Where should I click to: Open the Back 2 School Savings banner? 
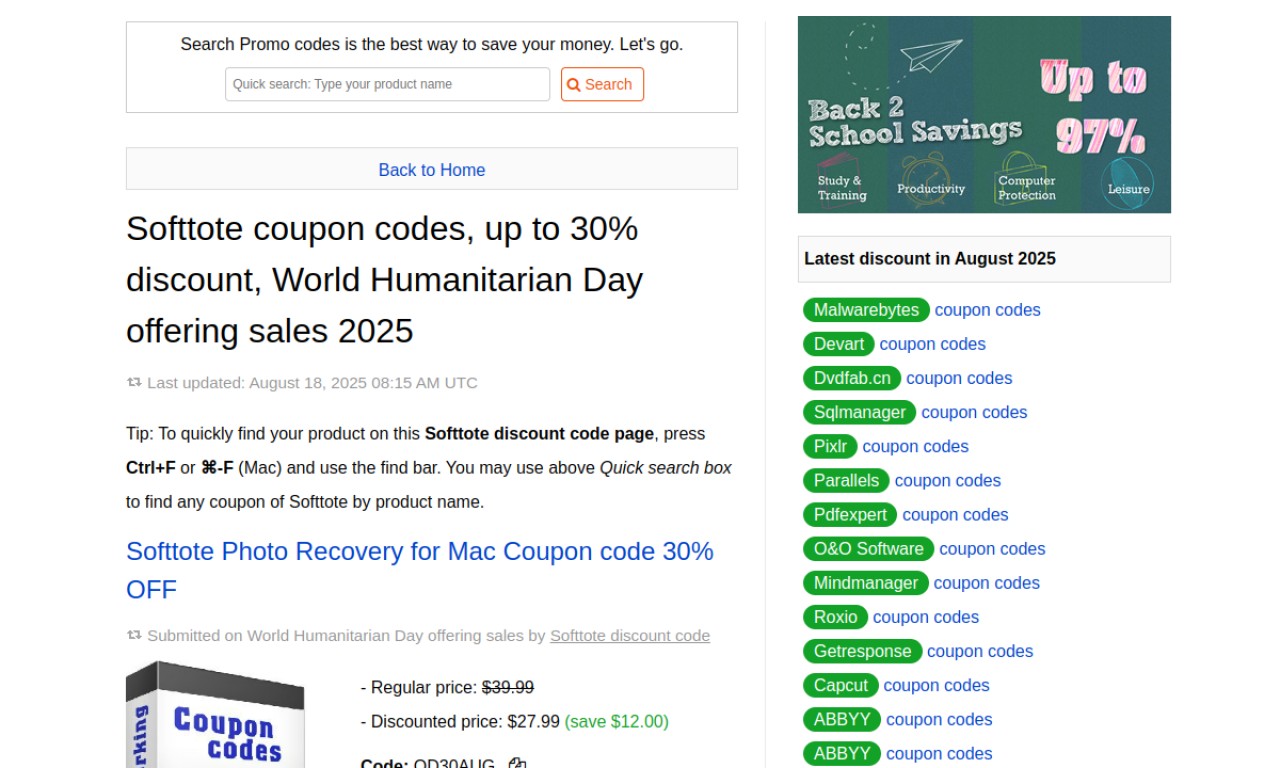[984, 114]
